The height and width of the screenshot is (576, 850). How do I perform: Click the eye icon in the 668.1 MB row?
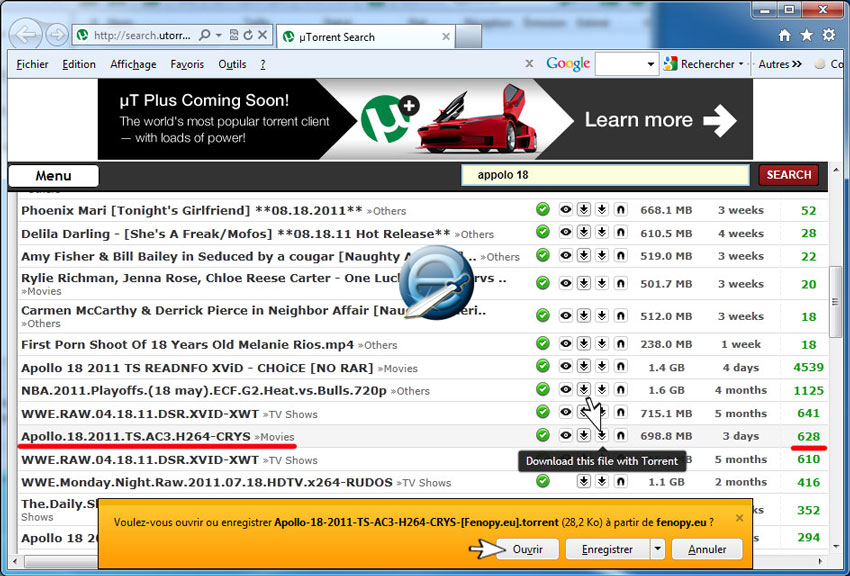565,210
